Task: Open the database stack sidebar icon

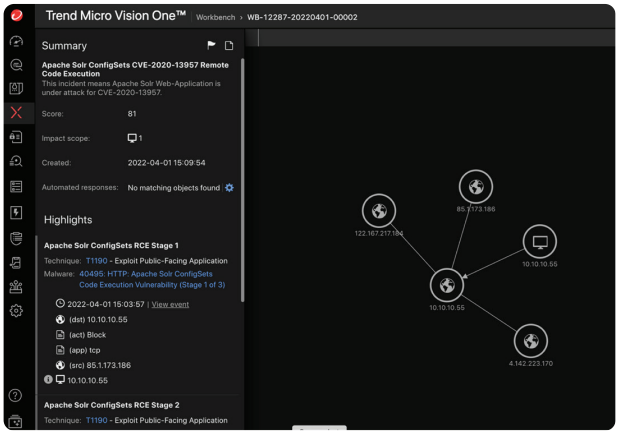Action: point(16,238)
